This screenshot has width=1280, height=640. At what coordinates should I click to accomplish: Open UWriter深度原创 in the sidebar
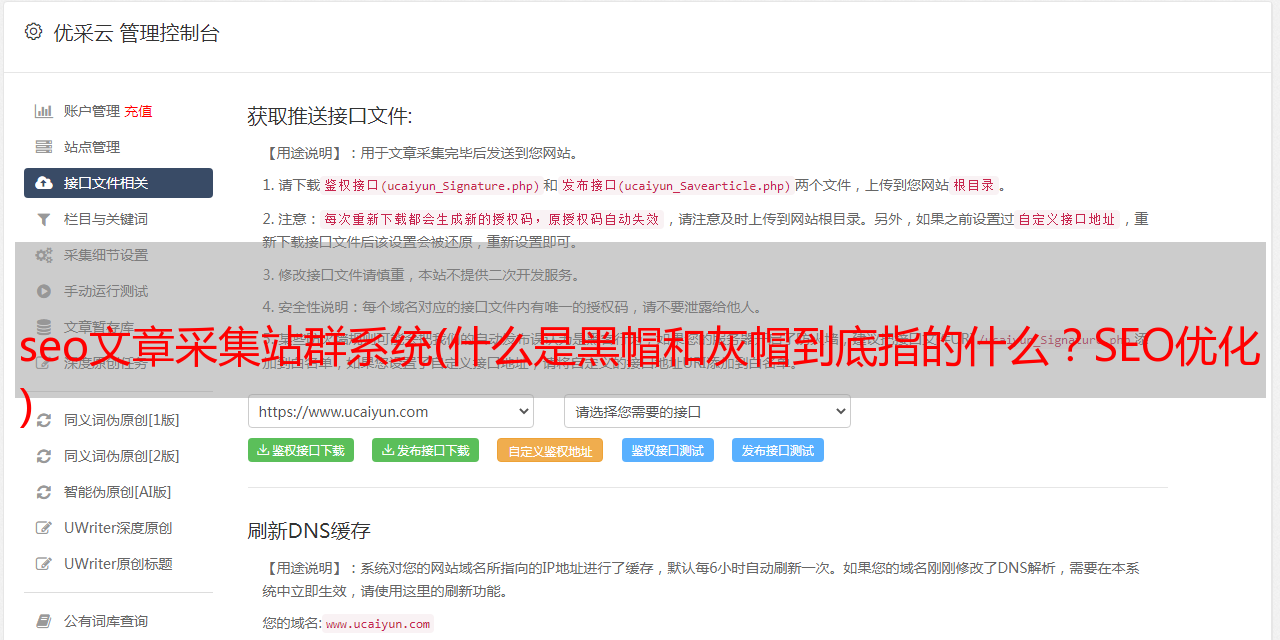pyautogui.click(x=118, y=528)
